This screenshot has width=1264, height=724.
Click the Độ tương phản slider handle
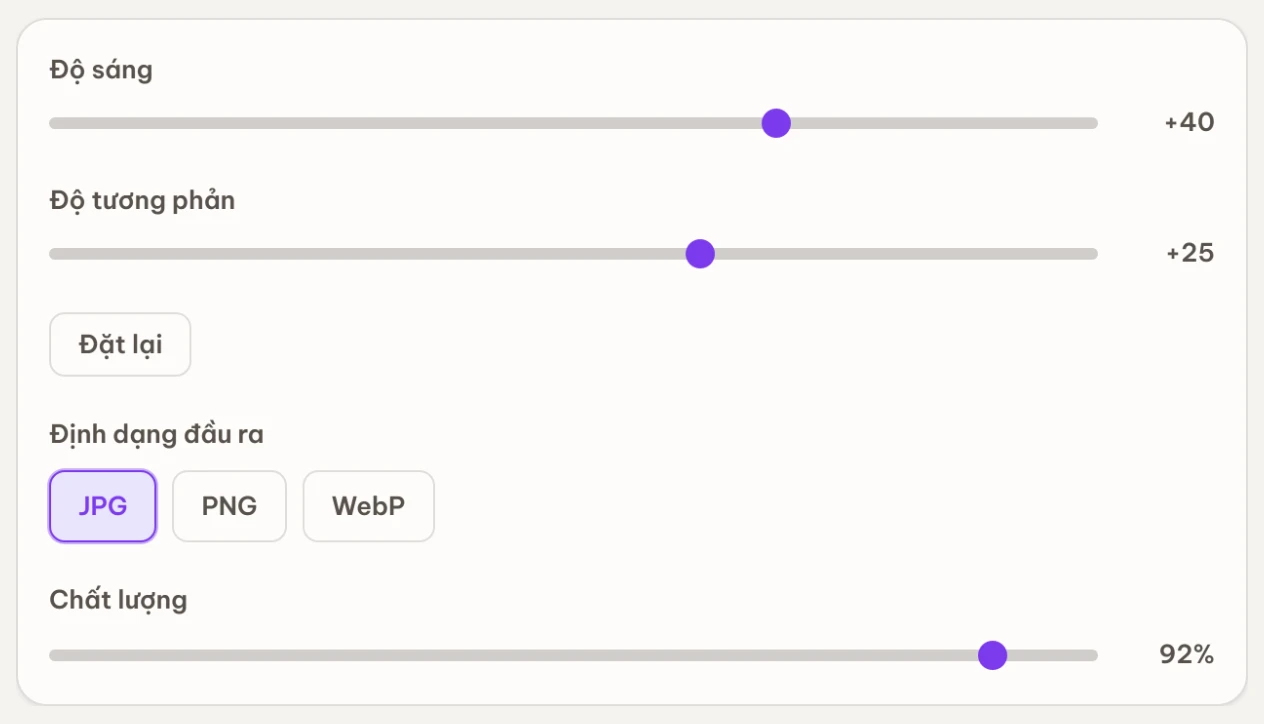pos(700,254)
